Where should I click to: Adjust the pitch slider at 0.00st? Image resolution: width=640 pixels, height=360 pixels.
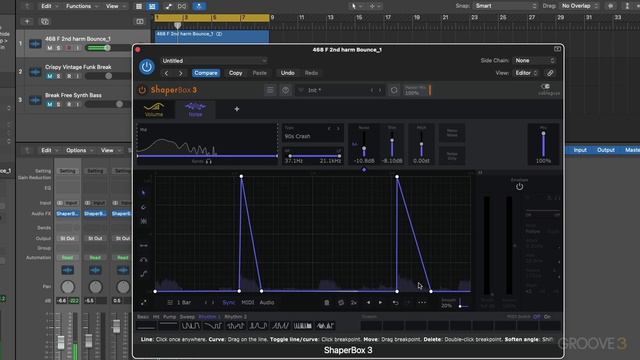[421, 144]
